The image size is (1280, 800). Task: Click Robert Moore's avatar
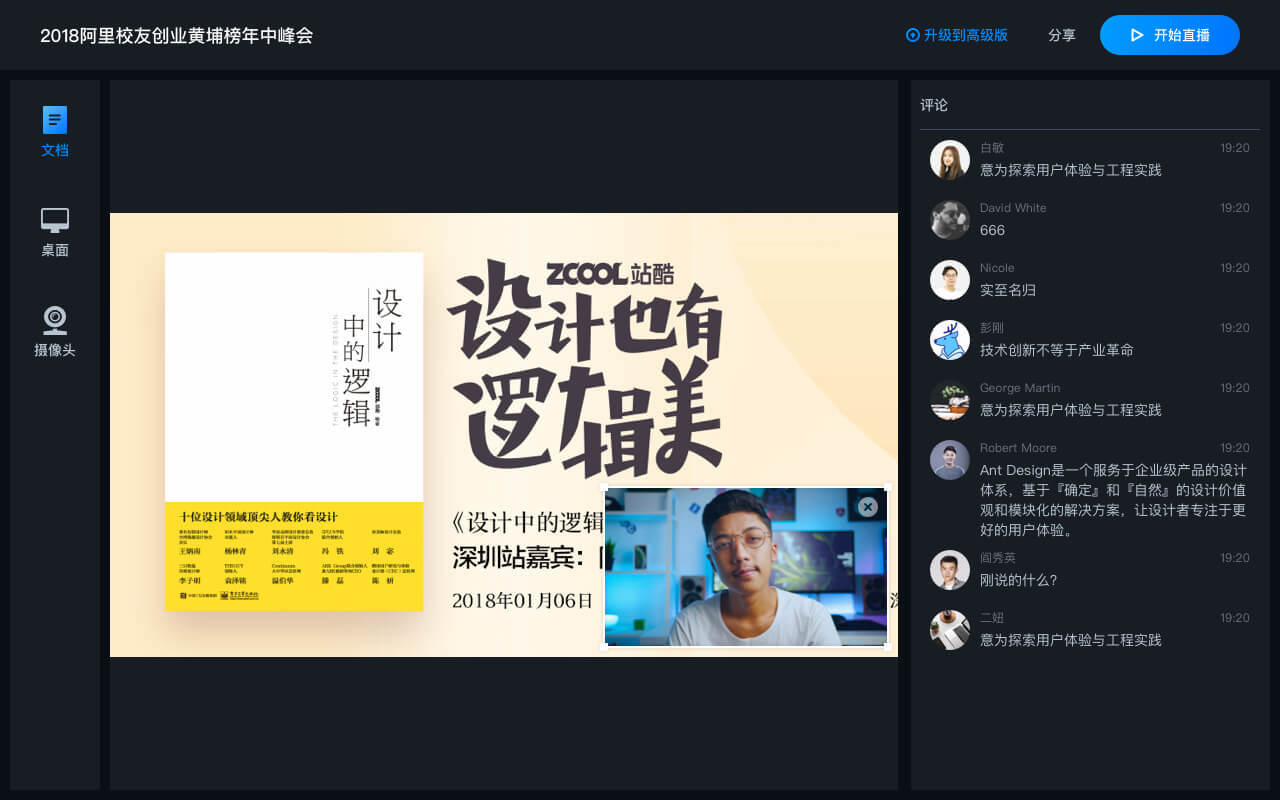click(x=950, y=460)
